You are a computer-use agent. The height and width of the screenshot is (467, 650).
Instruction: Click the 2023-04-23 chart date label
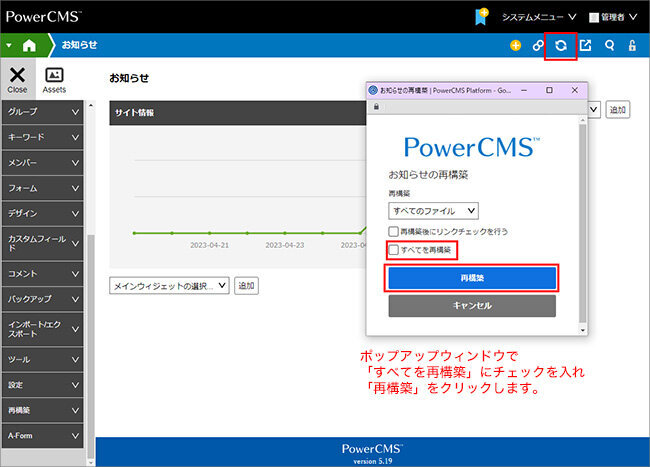point(285,245)
